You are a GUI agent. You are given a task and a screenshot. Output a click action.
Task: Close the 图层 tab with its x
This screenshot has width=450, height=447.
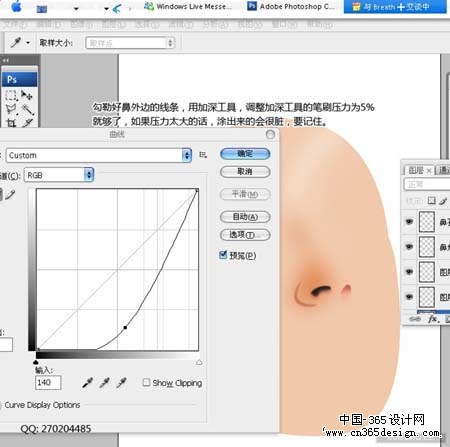click(429, 171)
